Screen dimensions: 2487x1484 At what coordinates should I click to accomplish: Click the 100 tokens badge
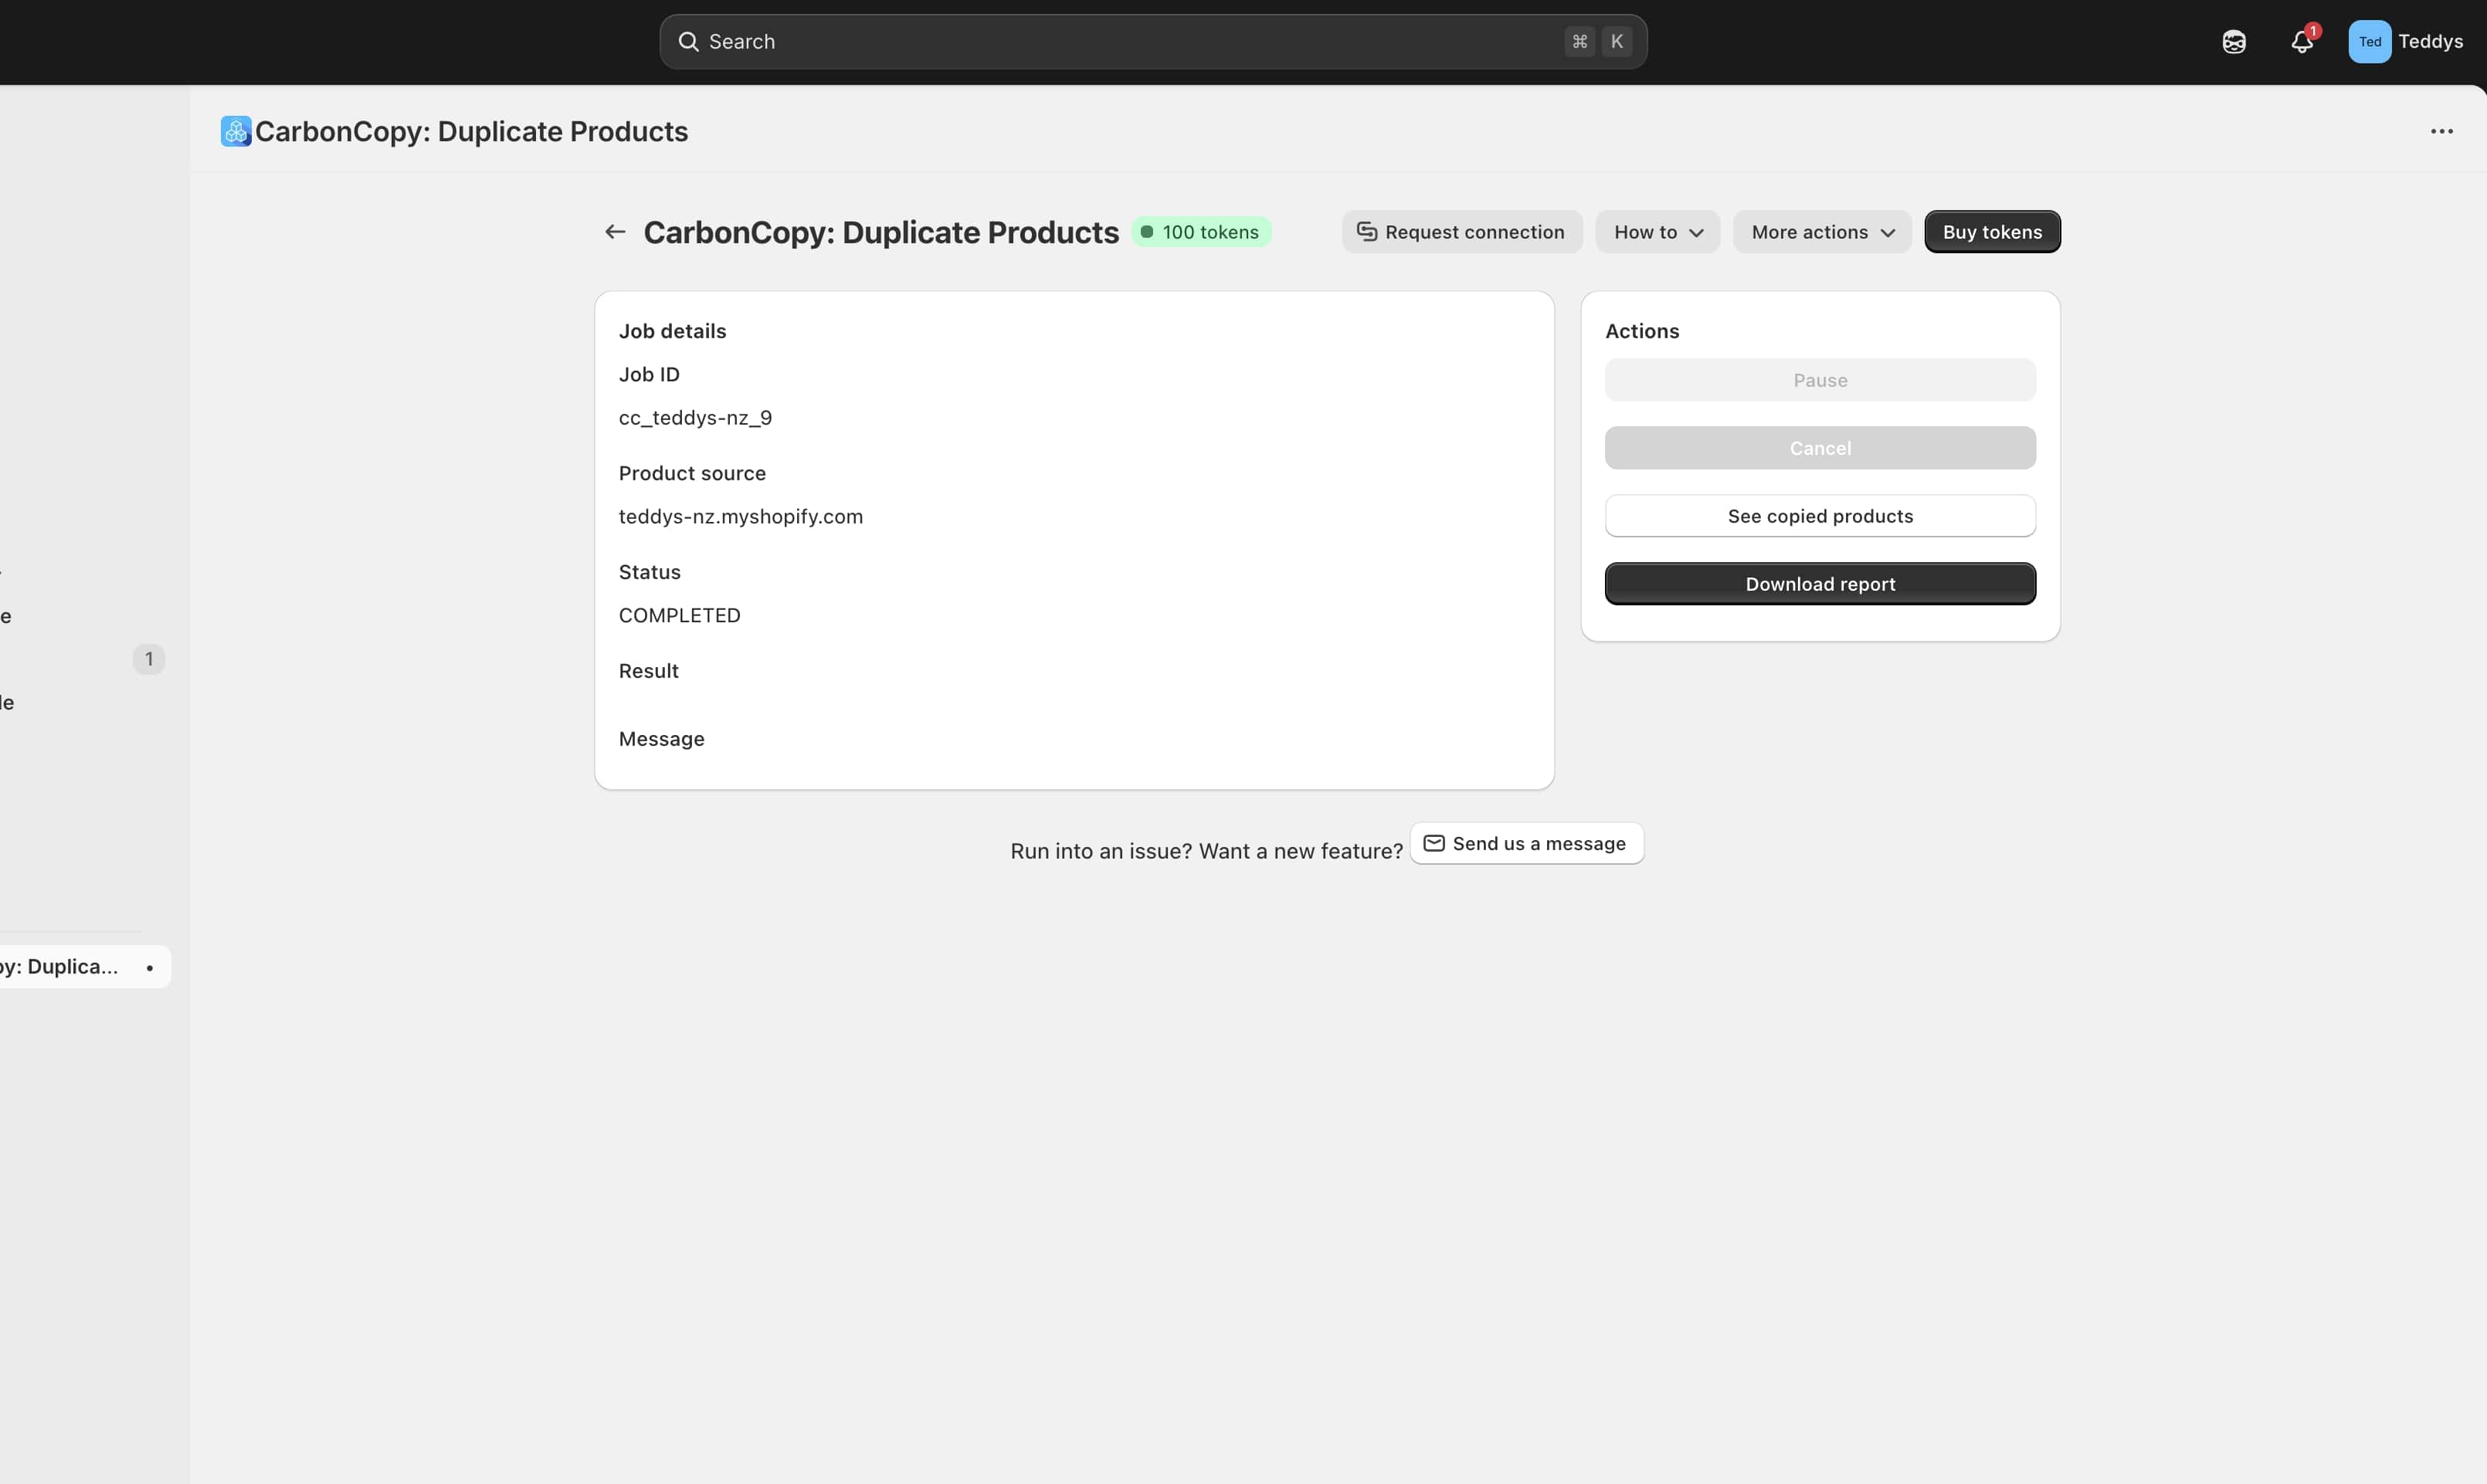(x=1201, y=232)
